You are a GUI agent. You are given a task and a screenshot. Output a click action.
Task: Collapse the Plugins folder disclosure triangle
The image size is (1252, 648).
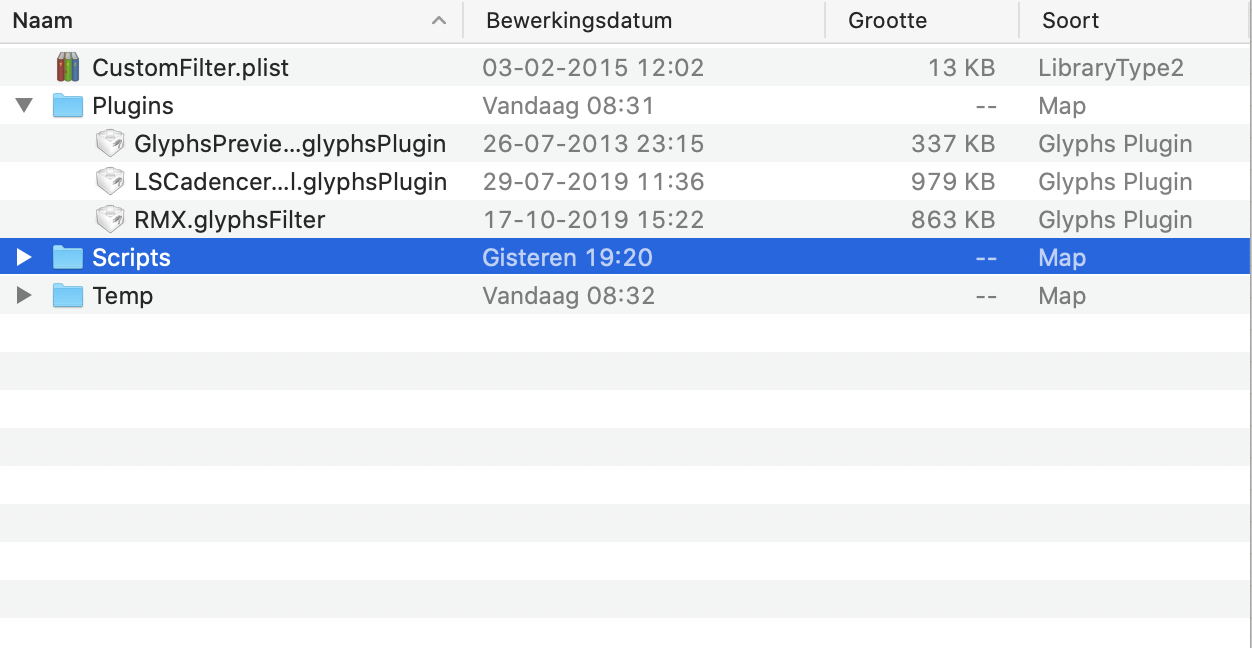[x=25, y=106]
